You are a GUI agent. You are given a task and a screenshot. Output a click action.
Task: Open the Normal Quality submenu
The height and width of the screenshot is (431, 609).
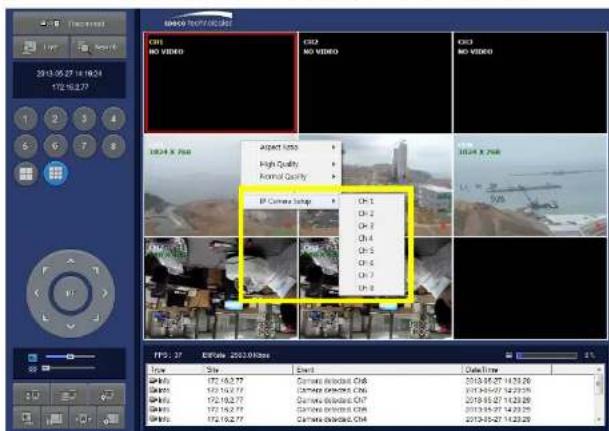(291, 177)
